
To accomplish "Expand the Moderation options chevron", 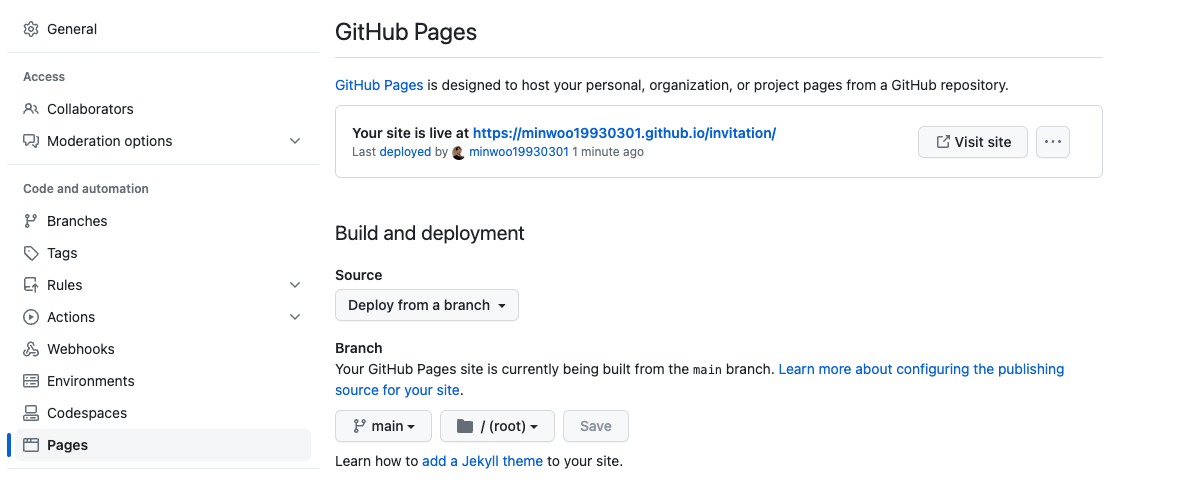I will coord(295,141).
